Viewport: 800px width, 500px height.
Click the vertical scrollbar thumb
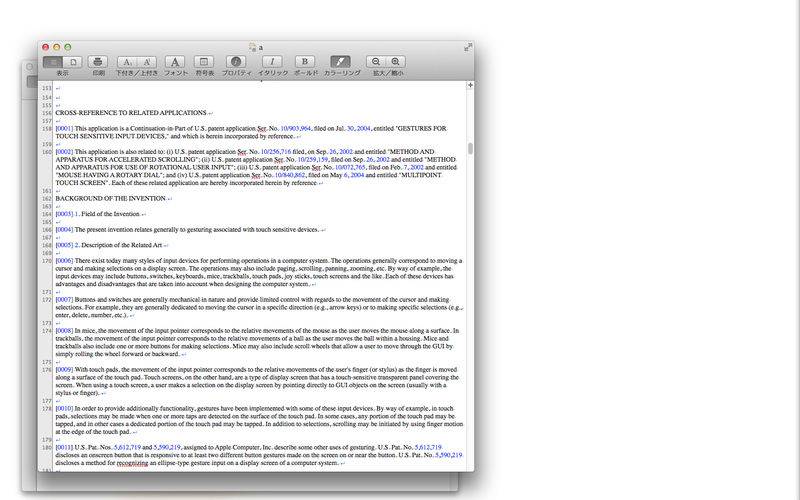pyautogui.click(x=470, y=148)
